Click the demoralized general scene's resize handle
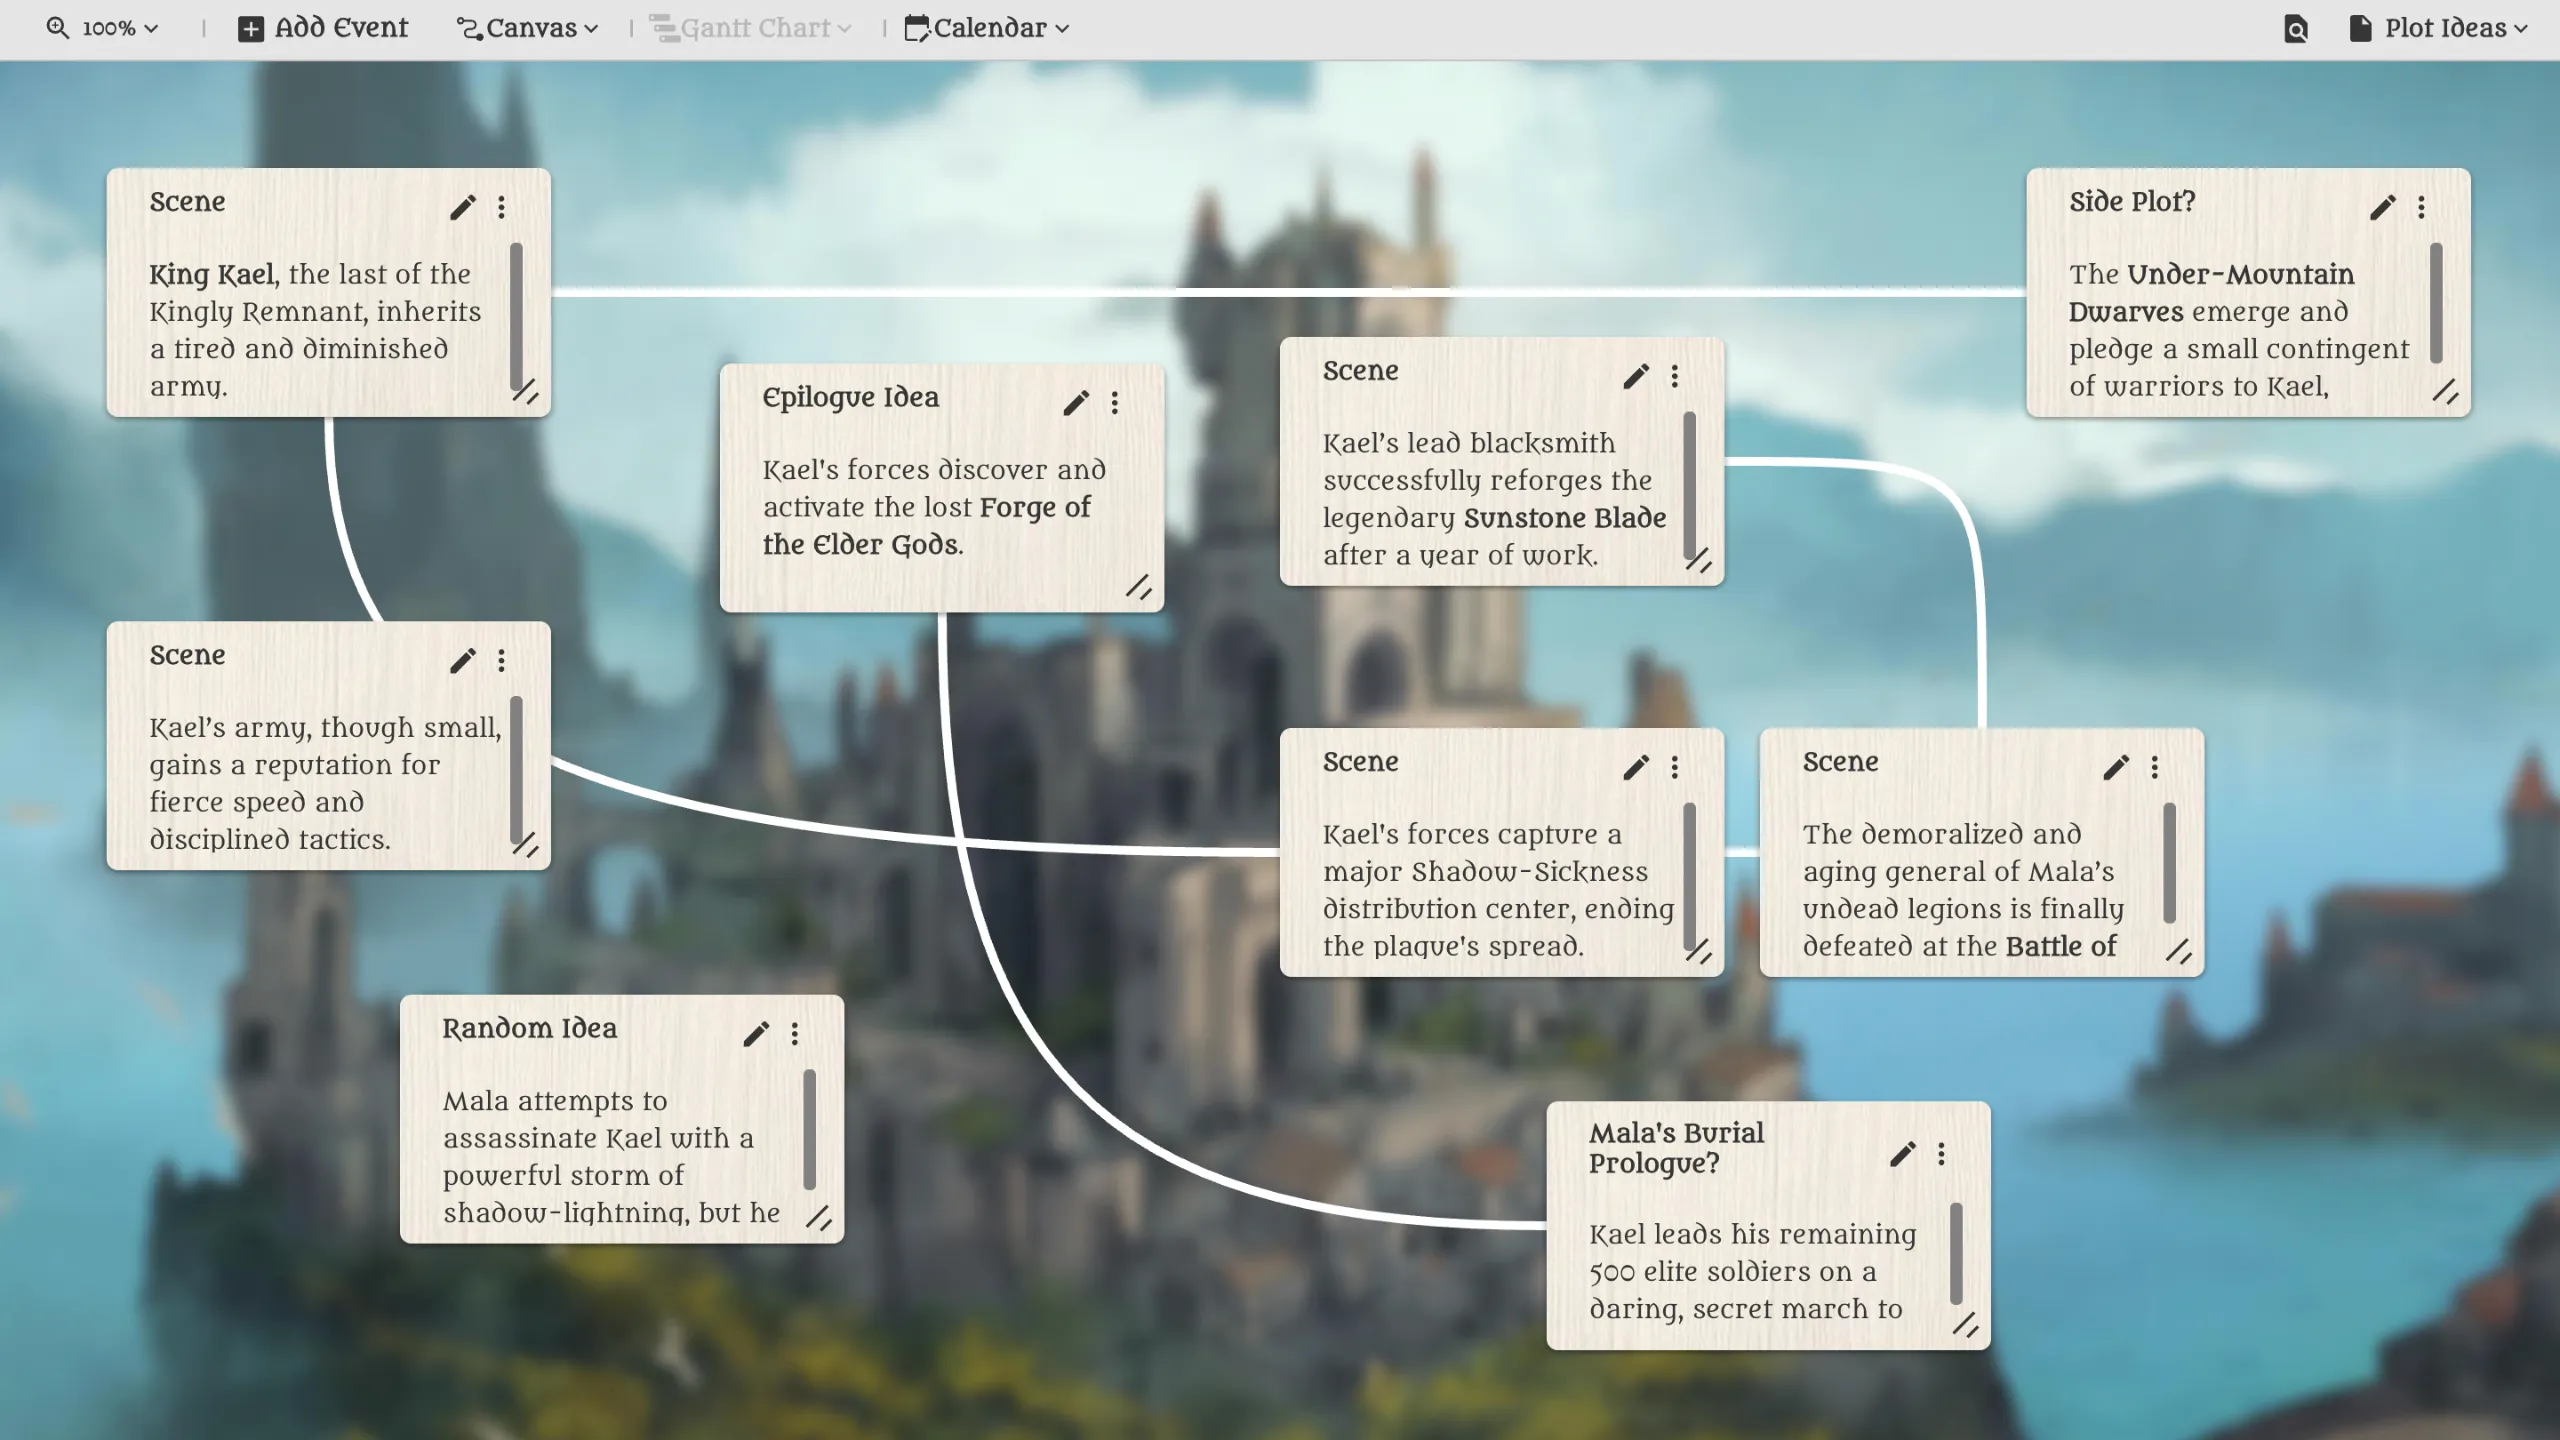2560x1440 pixels. pyautogui.click(x=2179, y=952)
